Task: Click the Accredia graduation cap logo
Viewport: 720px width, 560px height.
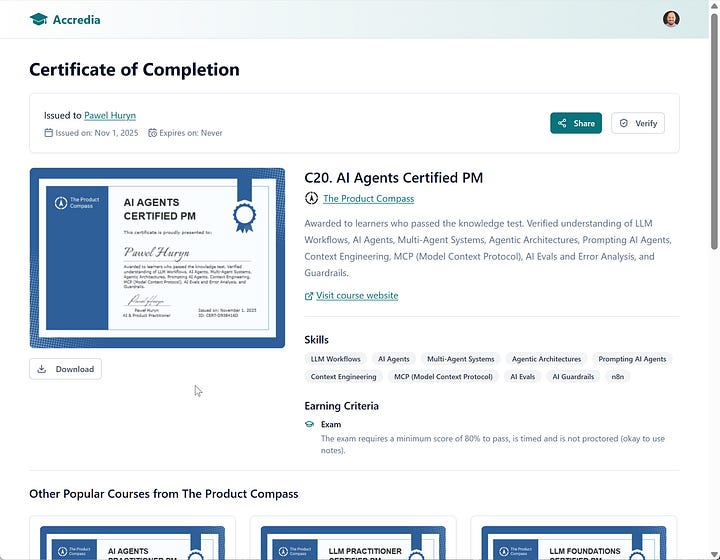Action: tap(39, 19)
